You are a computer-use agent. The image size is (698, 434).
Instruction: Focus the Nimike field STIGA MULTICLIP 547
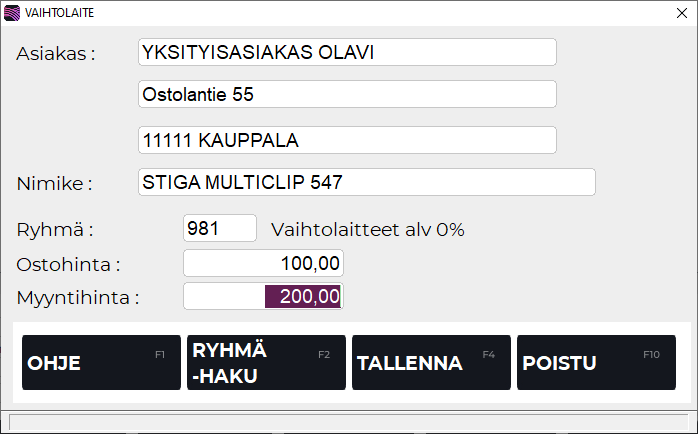click(x=366, y=183)
